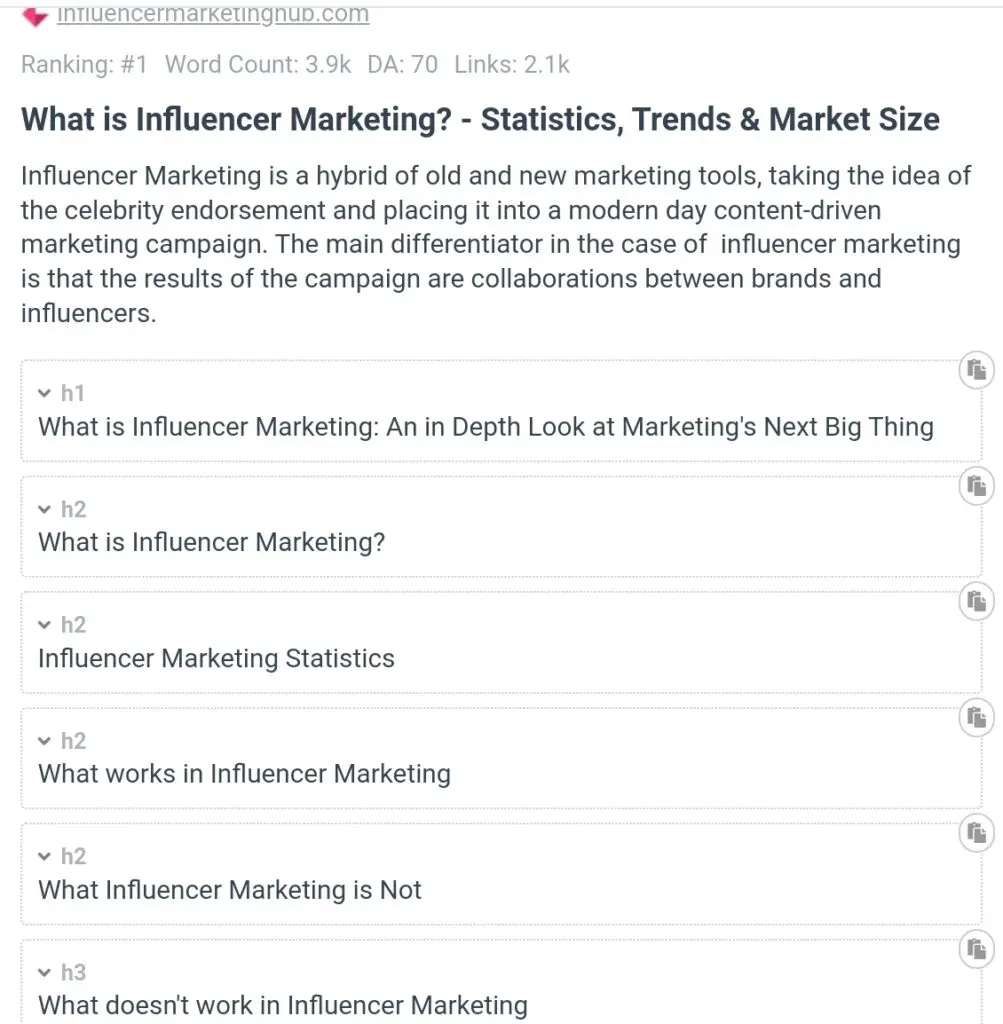Select the h1 "An in Depth Look" heading text
Screen dimensions: 1003x1024
coord(485,427)
